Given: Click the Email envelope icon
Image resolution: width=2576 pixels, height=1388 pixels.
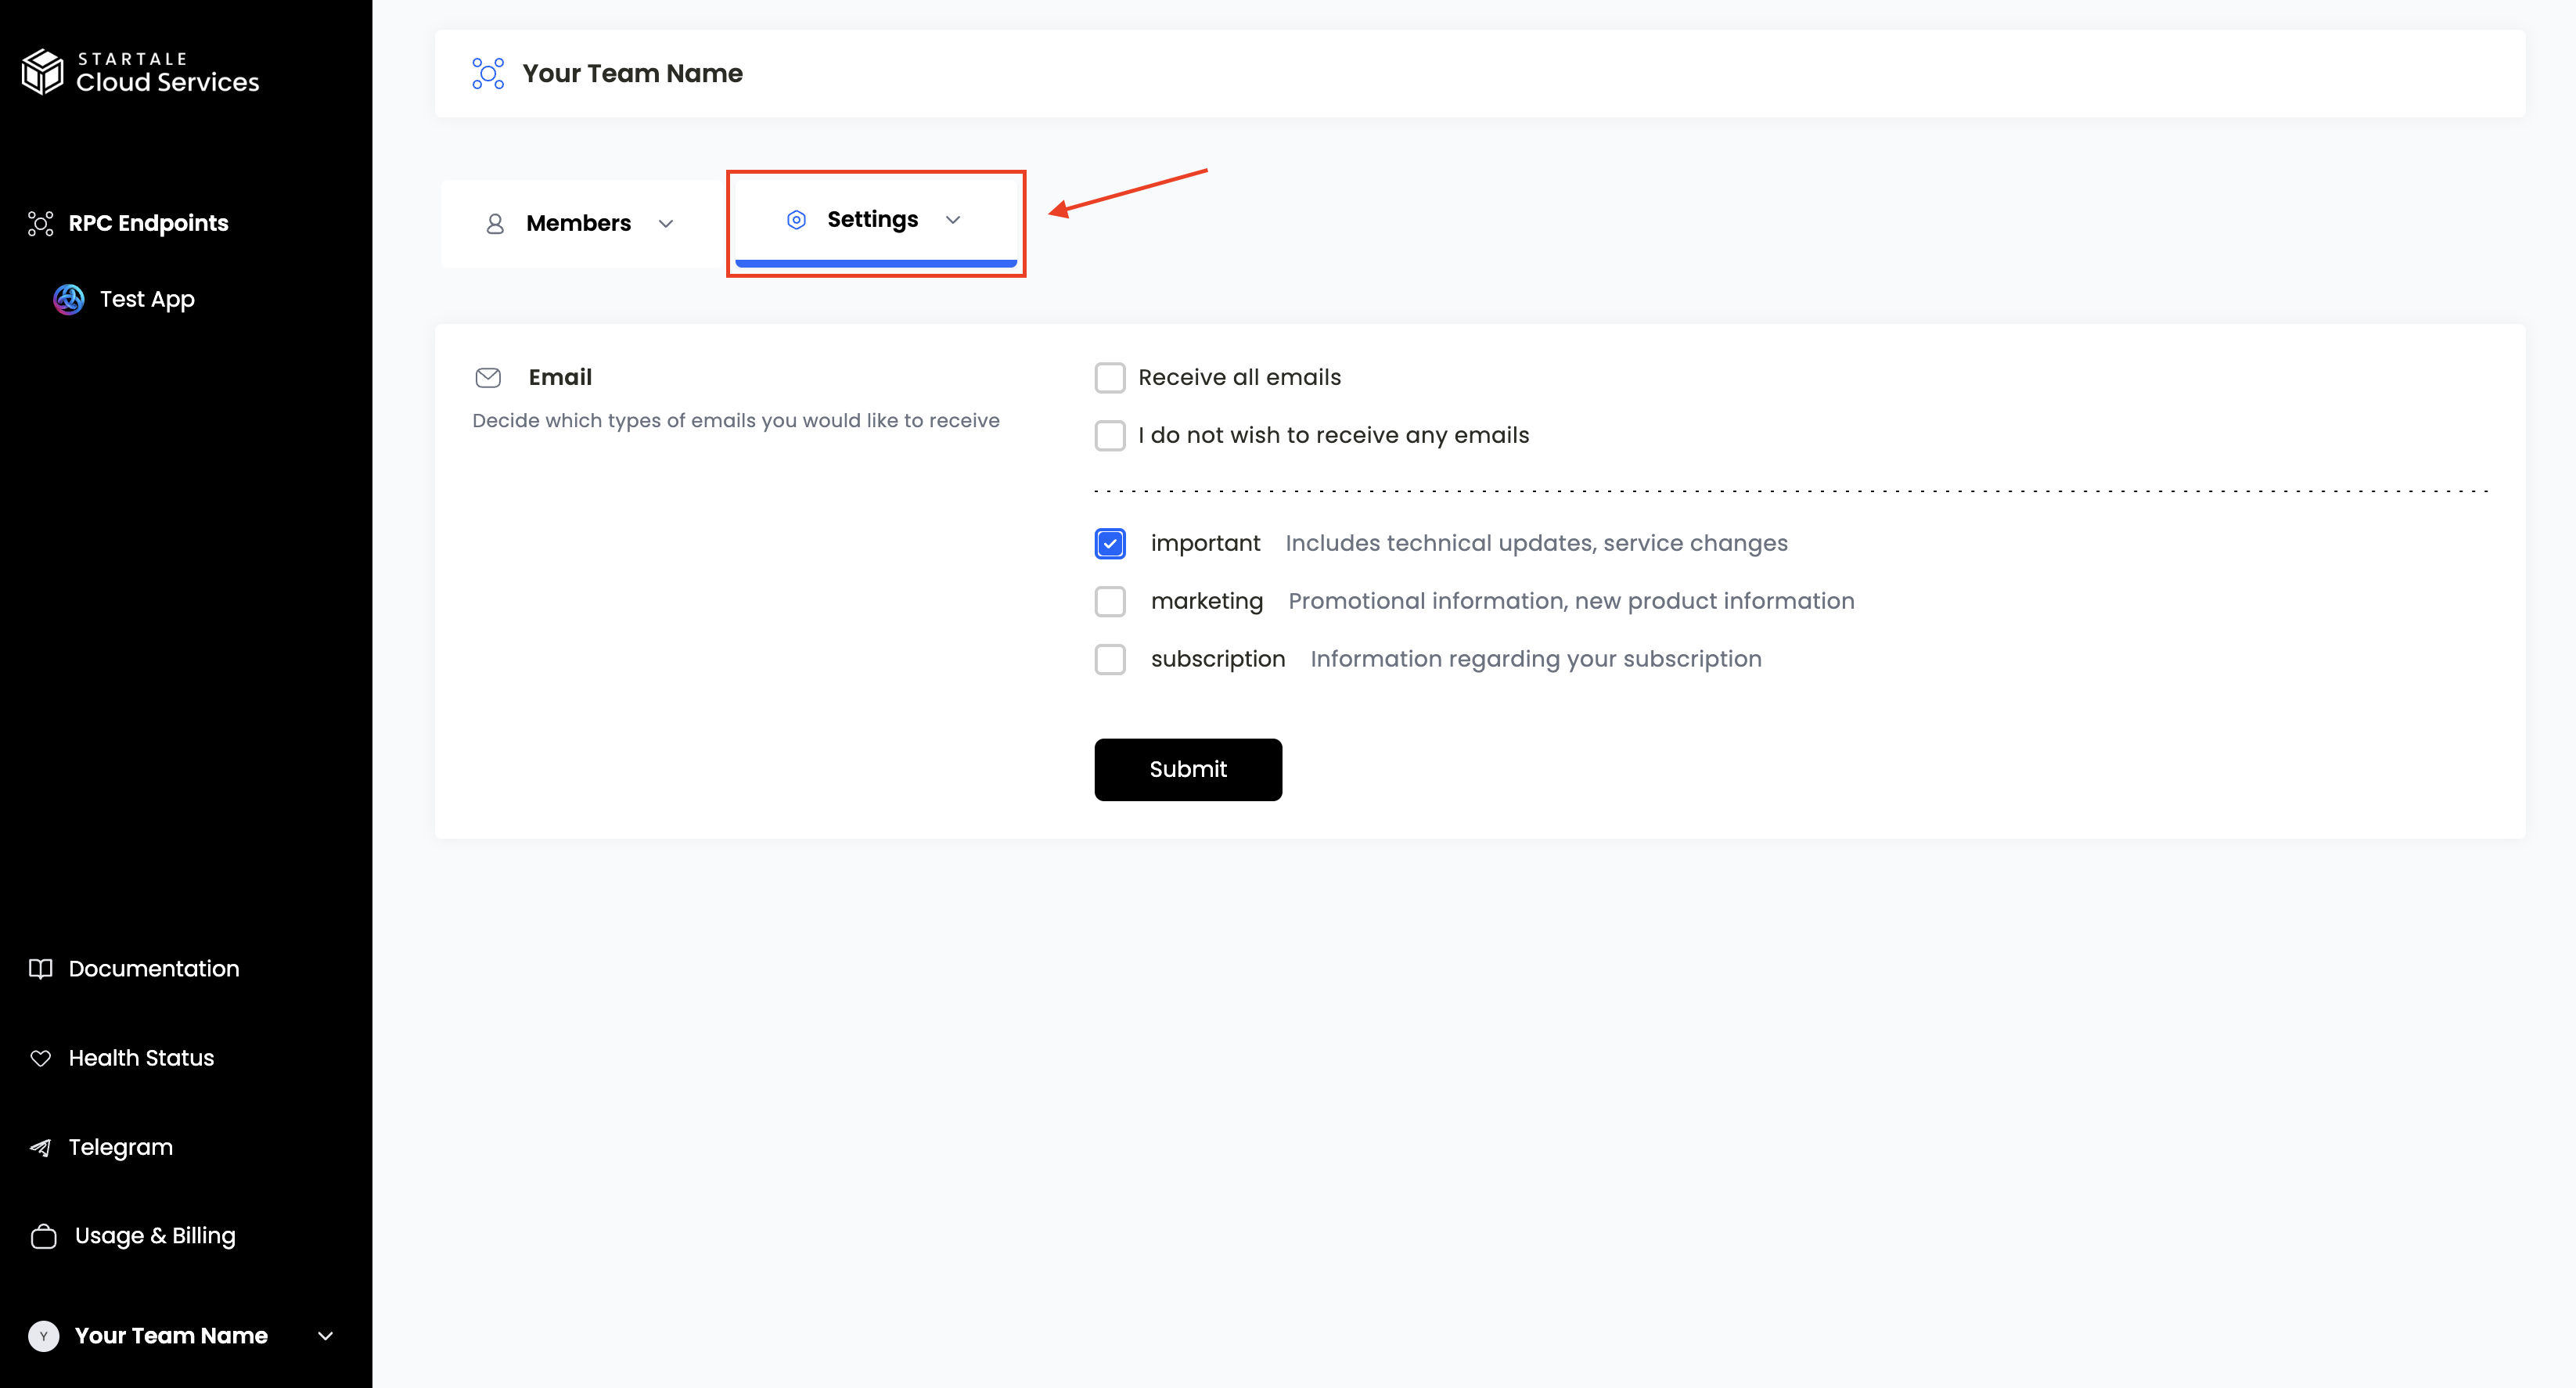Looking at the screenshot, I should tap(488, 377).
